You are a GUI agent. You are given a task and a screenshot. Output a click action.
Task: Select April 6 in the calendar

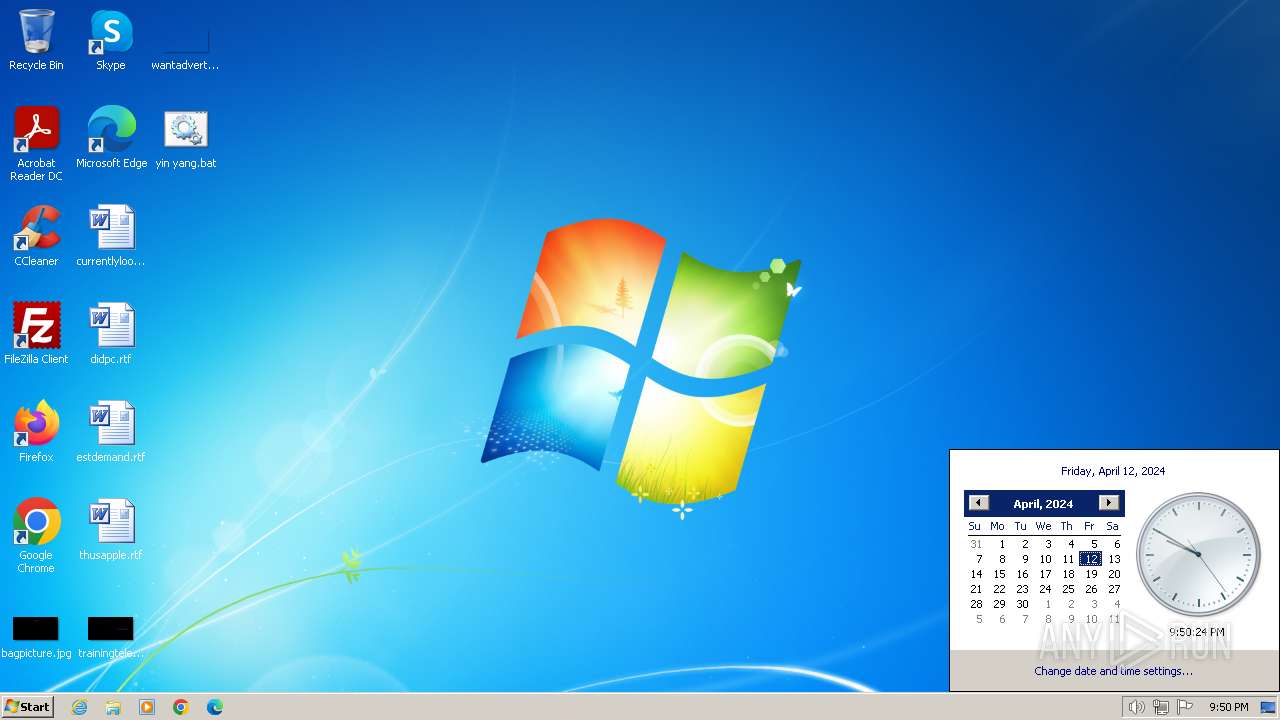[x=1117, y=544]
